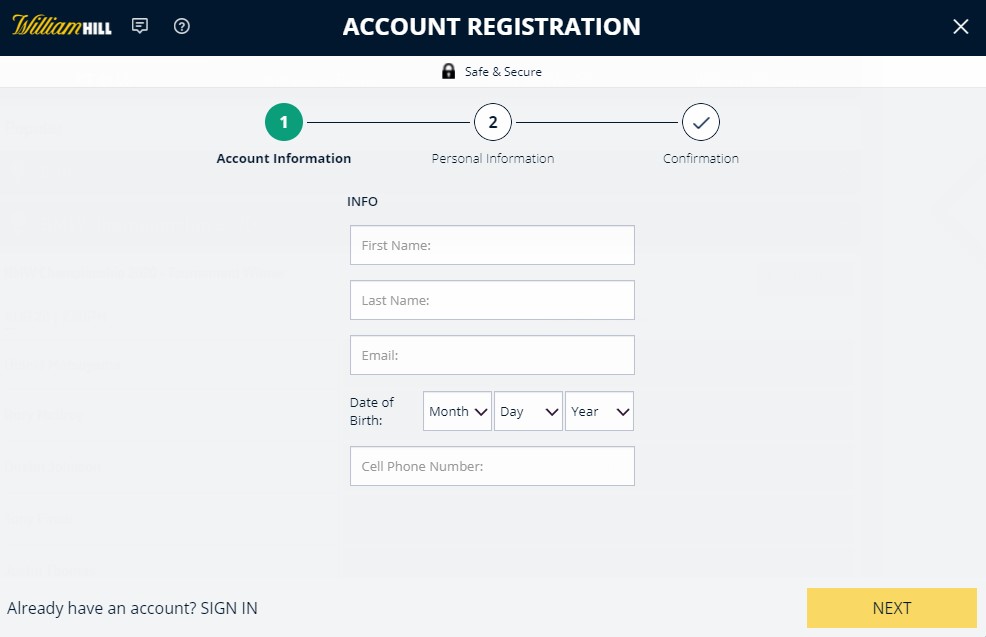Close the account registration dialog

[960, 26]
